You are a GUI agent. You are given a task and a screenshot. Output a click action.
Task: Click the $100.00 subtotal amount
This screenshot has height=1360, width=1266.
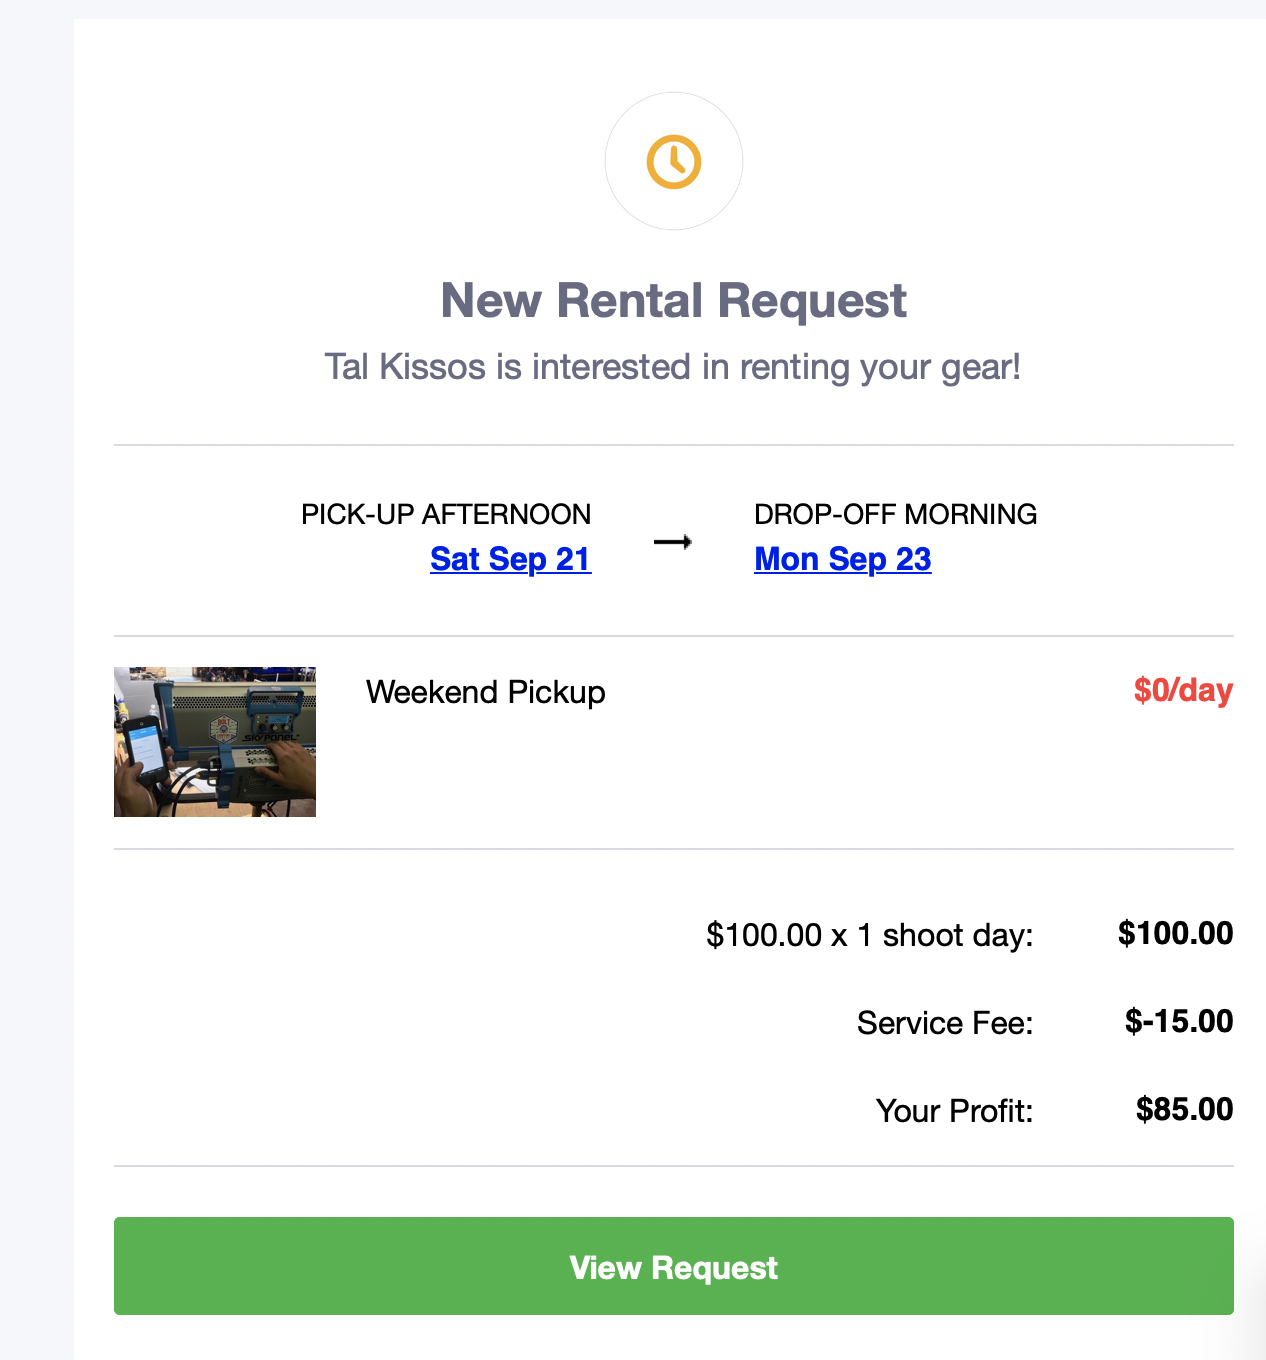1175,933
